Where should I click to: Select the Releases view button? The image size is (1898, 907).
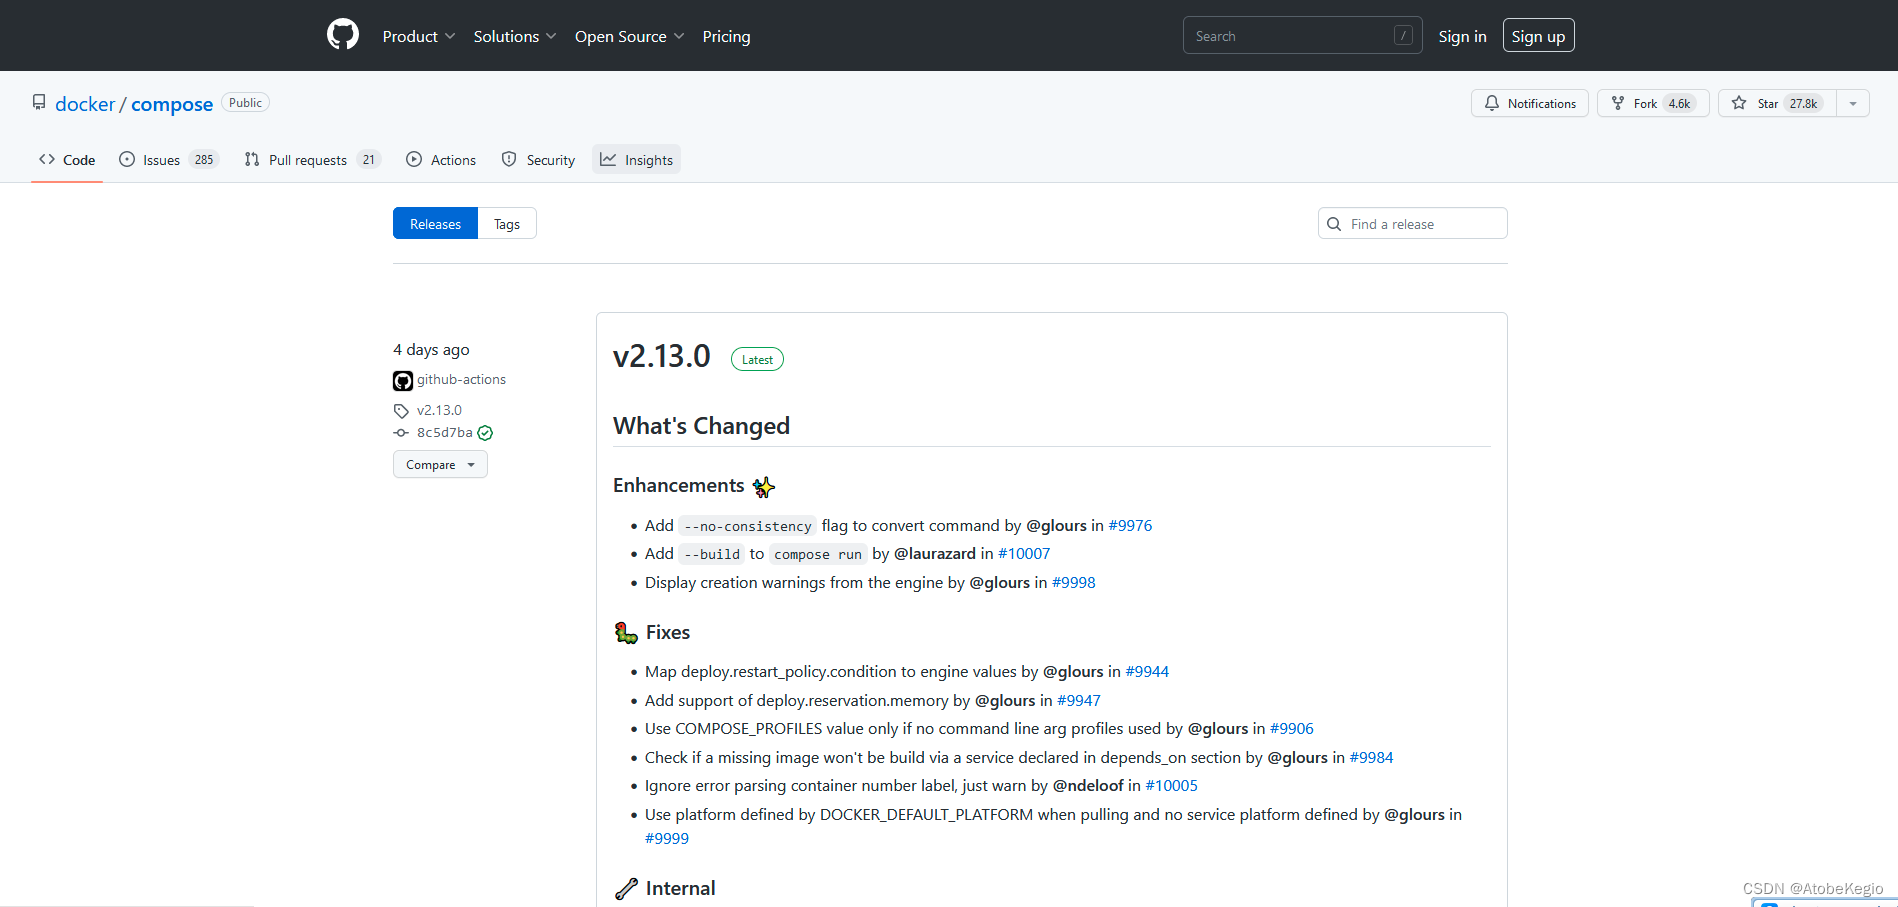tap(435, 224)
